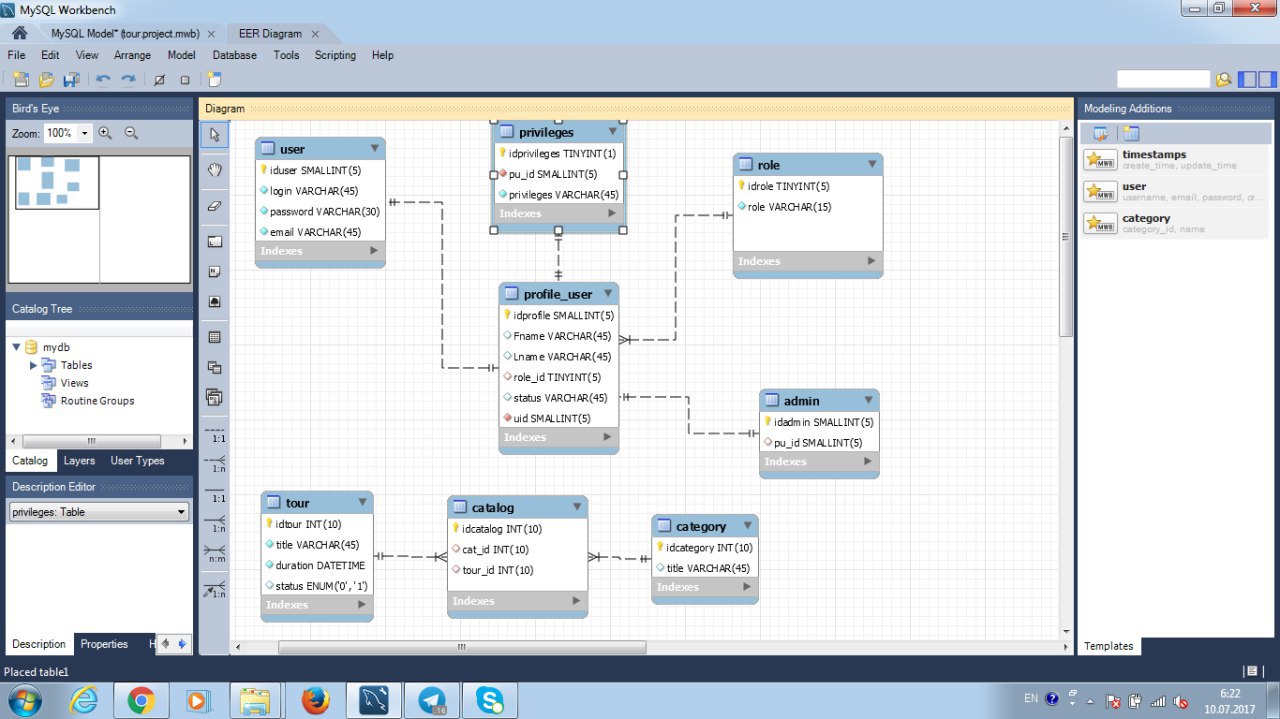Image resolution: width=1280 pixels, height=719 pixels.
Task: Open the Database menu
Action: pyautogui.click(x=234, y=55)
